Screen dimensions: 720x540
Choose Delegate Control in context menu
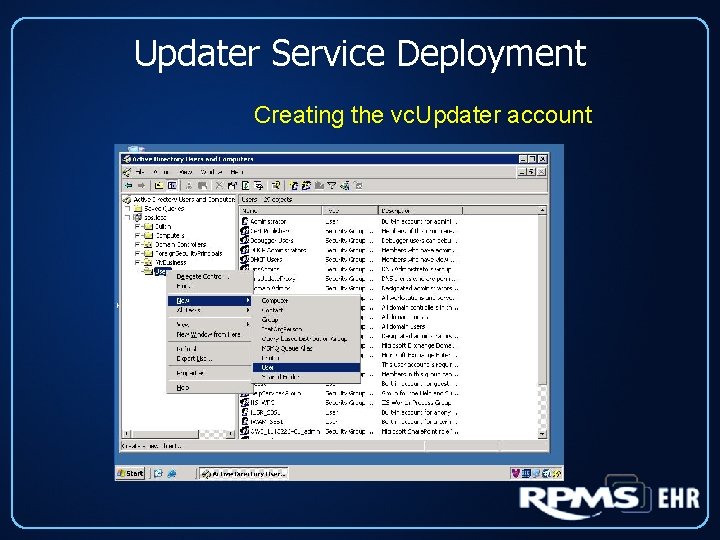210,276
